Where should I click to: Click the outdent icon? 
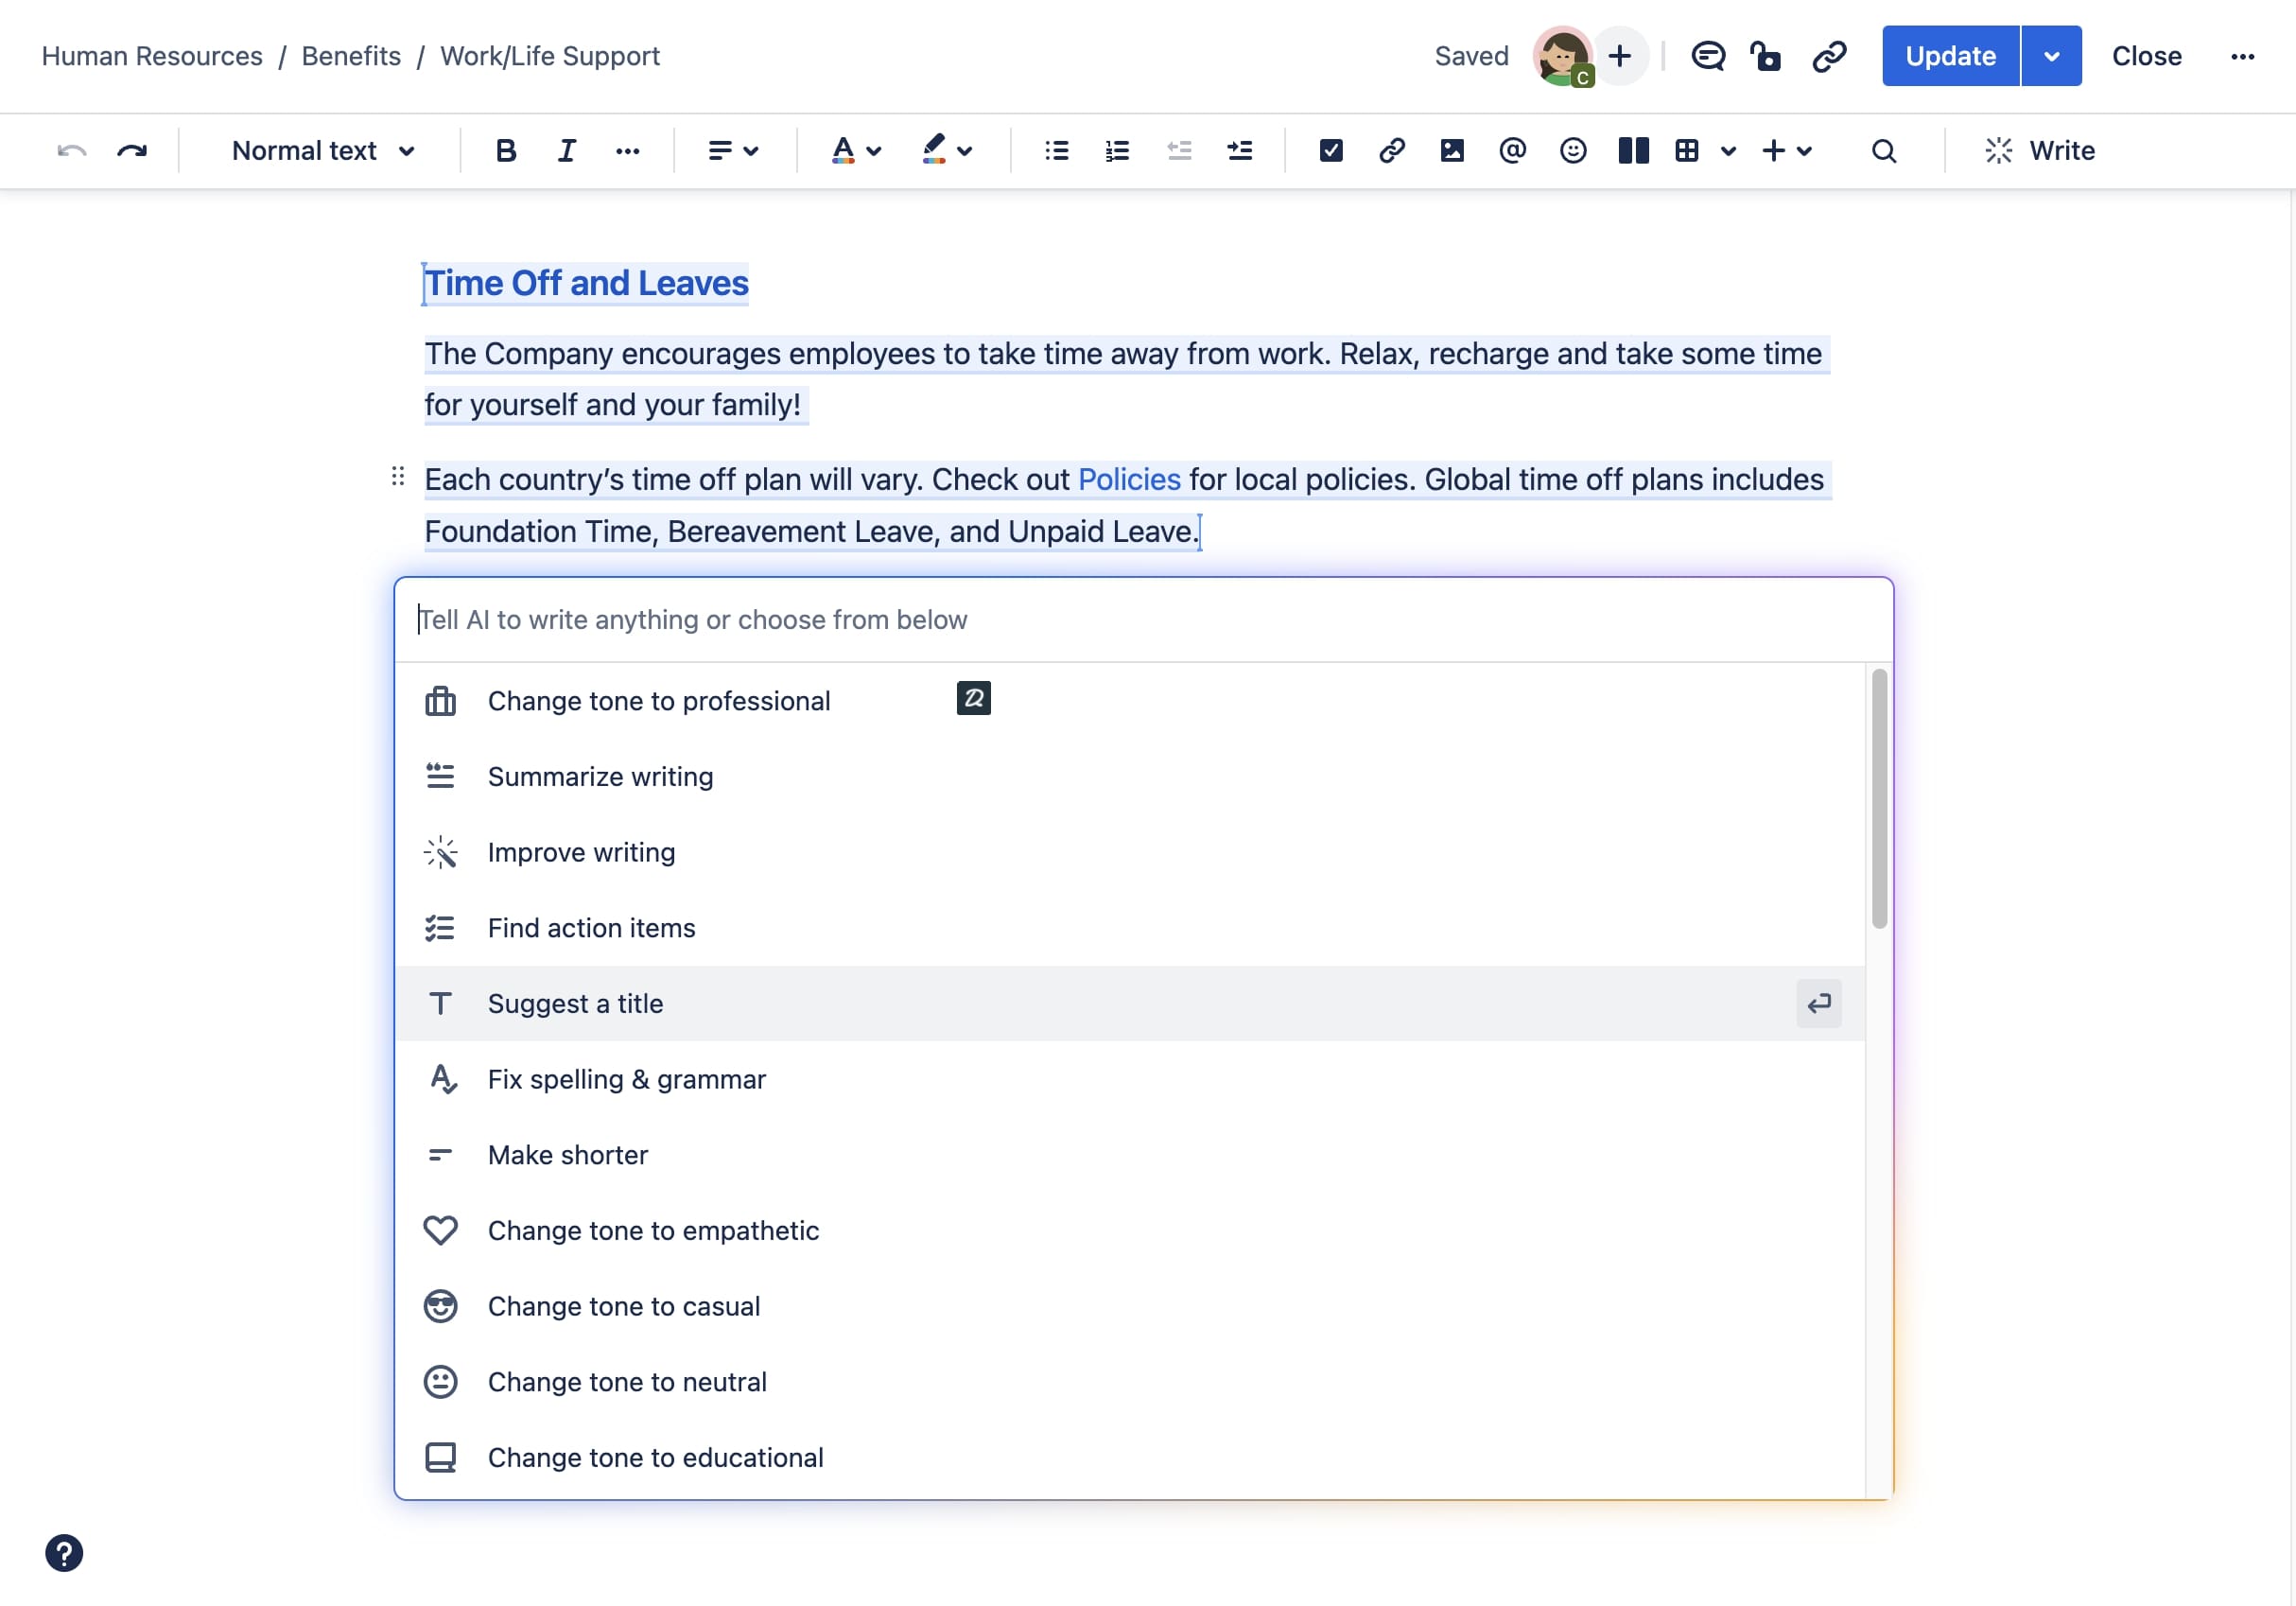click(x=1179, y=151)
